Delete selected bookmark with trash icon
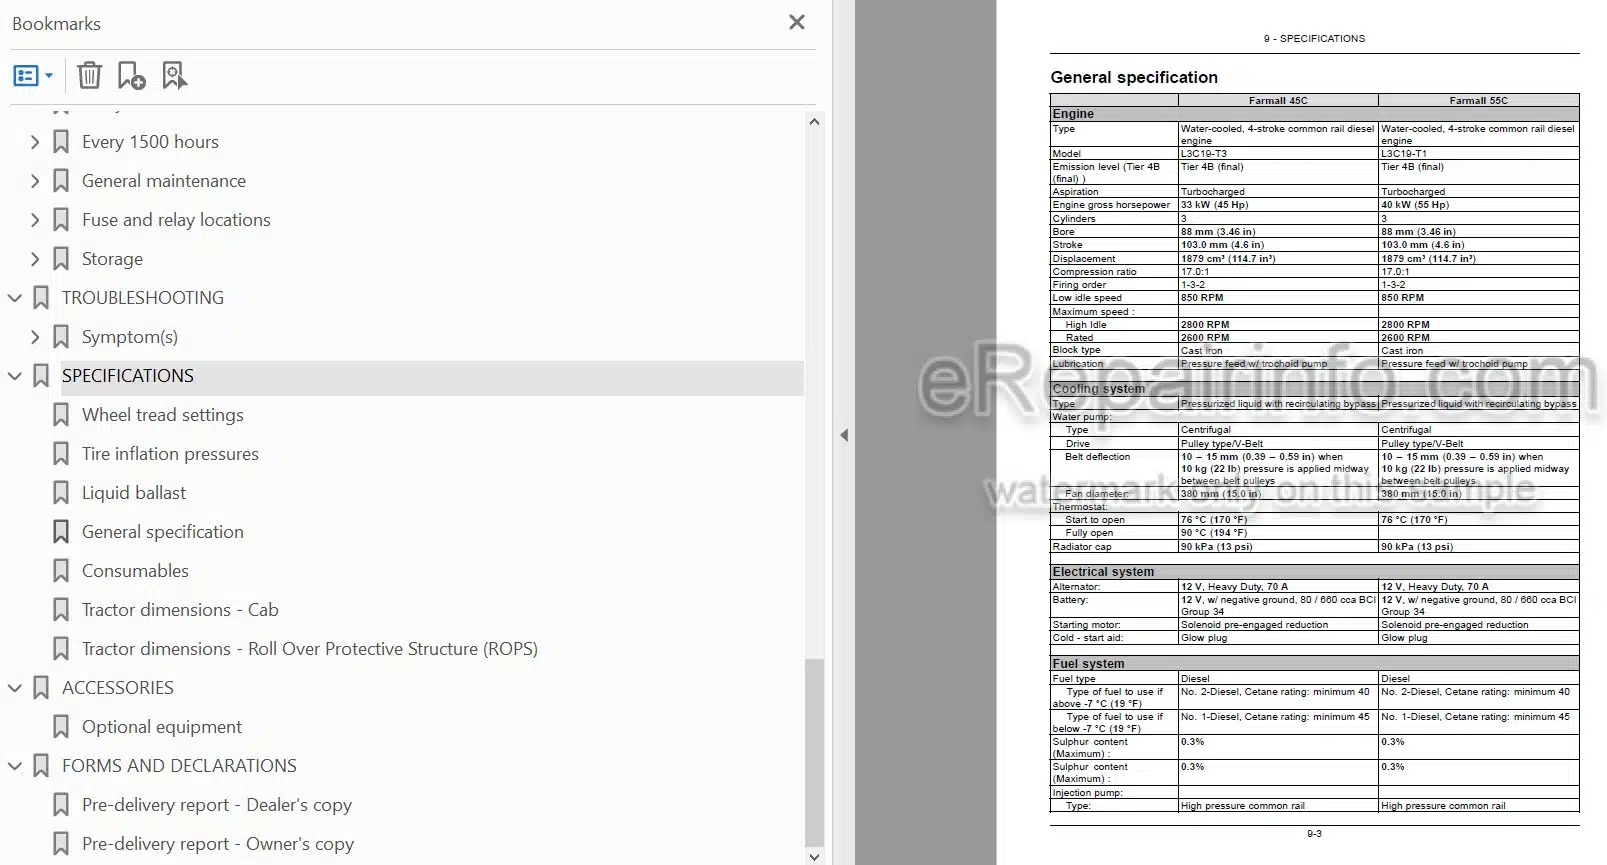 point(89,75)
